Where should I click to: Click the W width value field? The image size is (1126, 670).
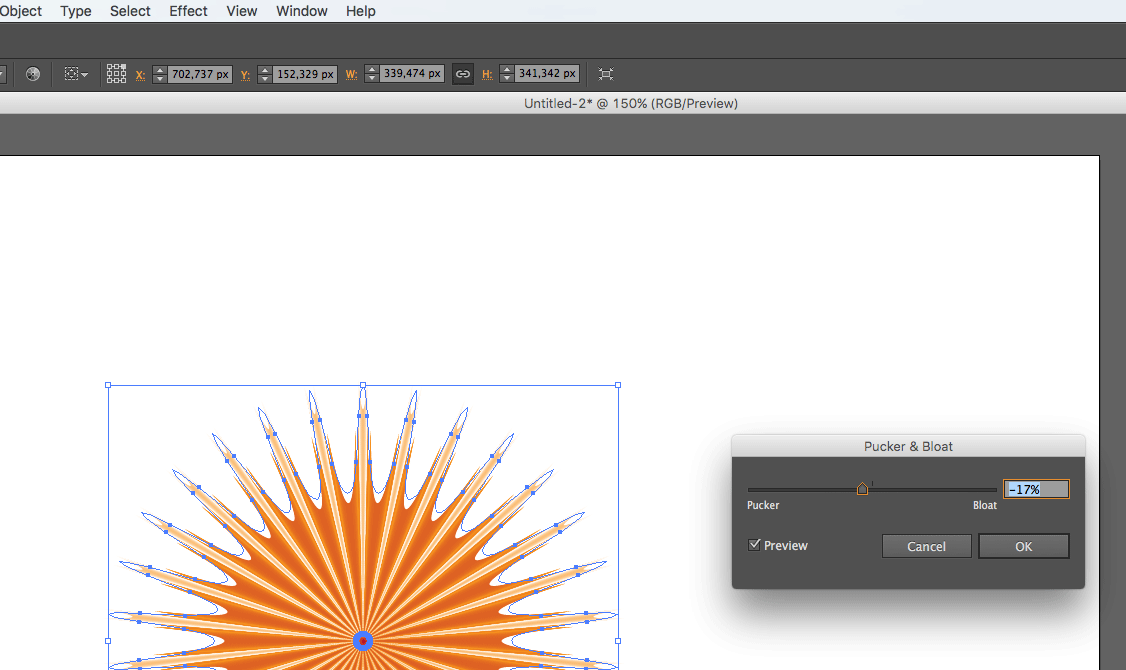pos(411,74)
